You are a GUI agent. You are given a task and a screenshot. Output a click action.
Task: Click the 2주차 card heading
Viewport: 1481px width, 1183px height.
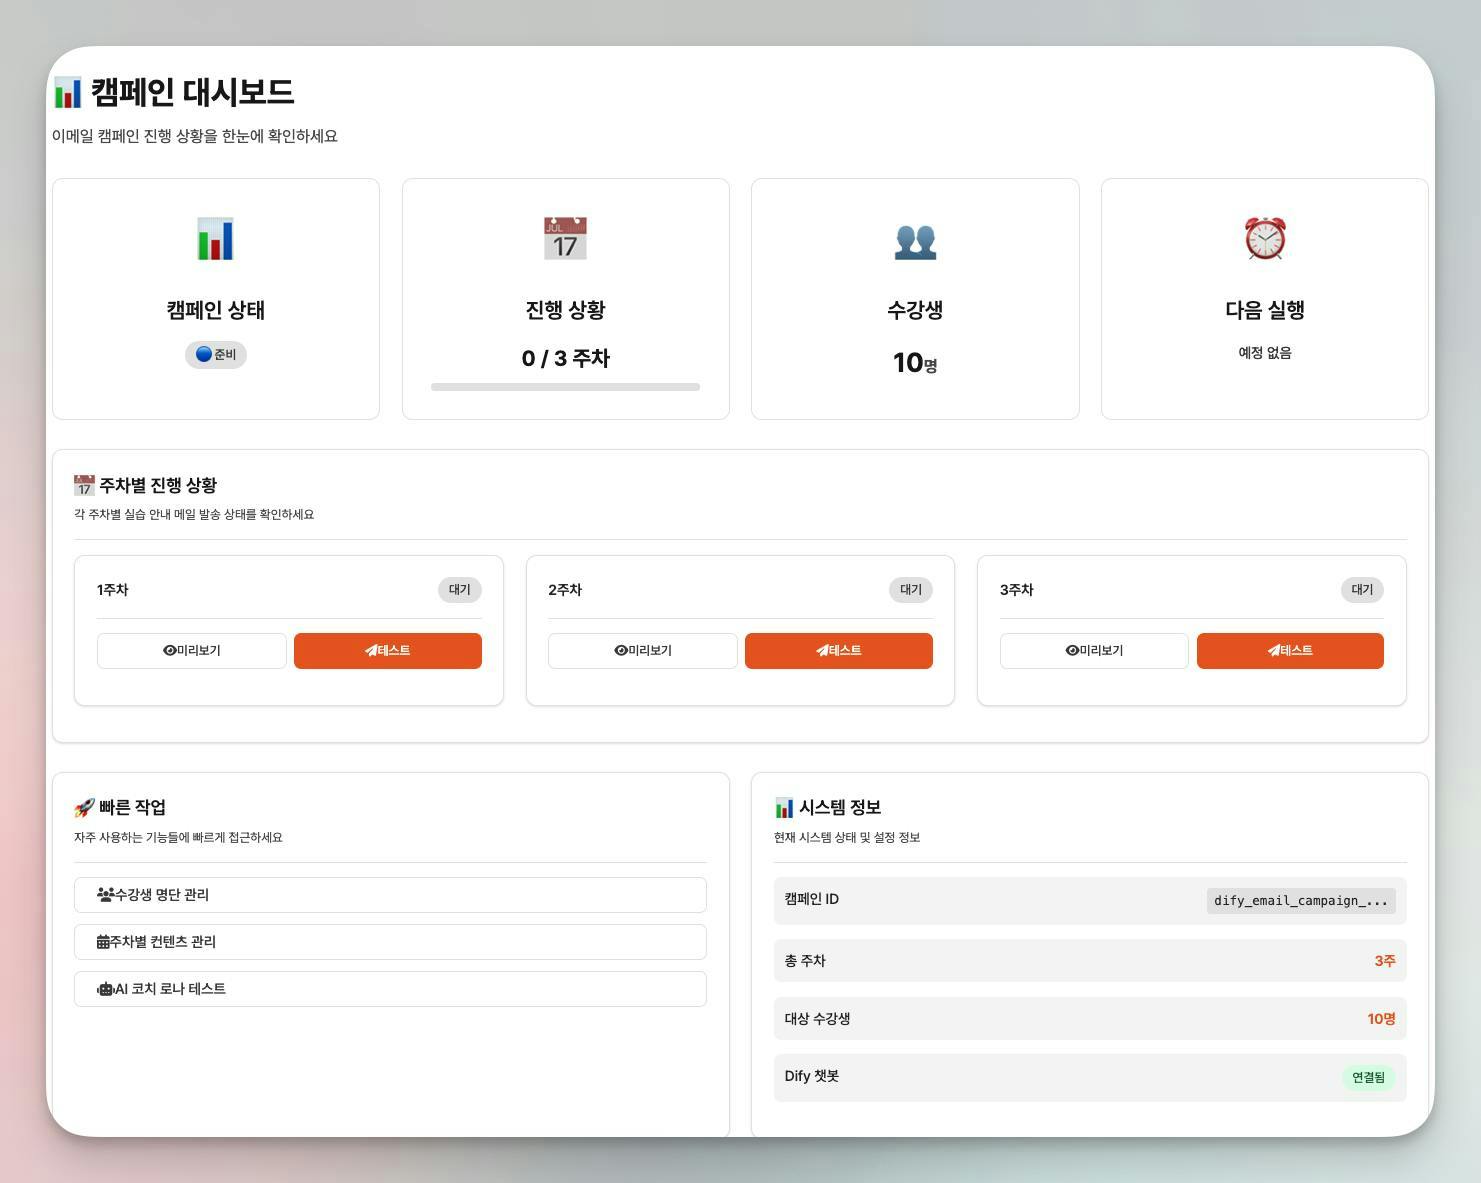click(565, 590)
